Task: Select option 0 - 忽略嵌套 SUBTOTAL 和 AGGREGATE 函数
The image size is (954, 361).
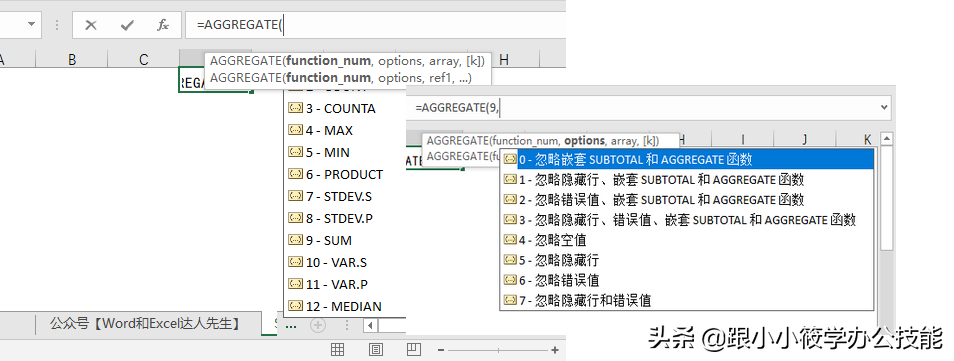Action: tap(687, 159)
